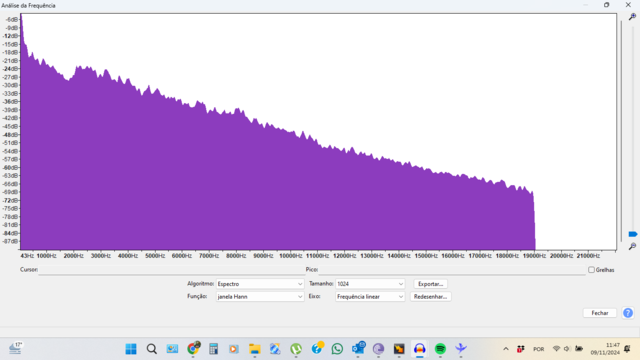Open battery status in the tray

579,349
